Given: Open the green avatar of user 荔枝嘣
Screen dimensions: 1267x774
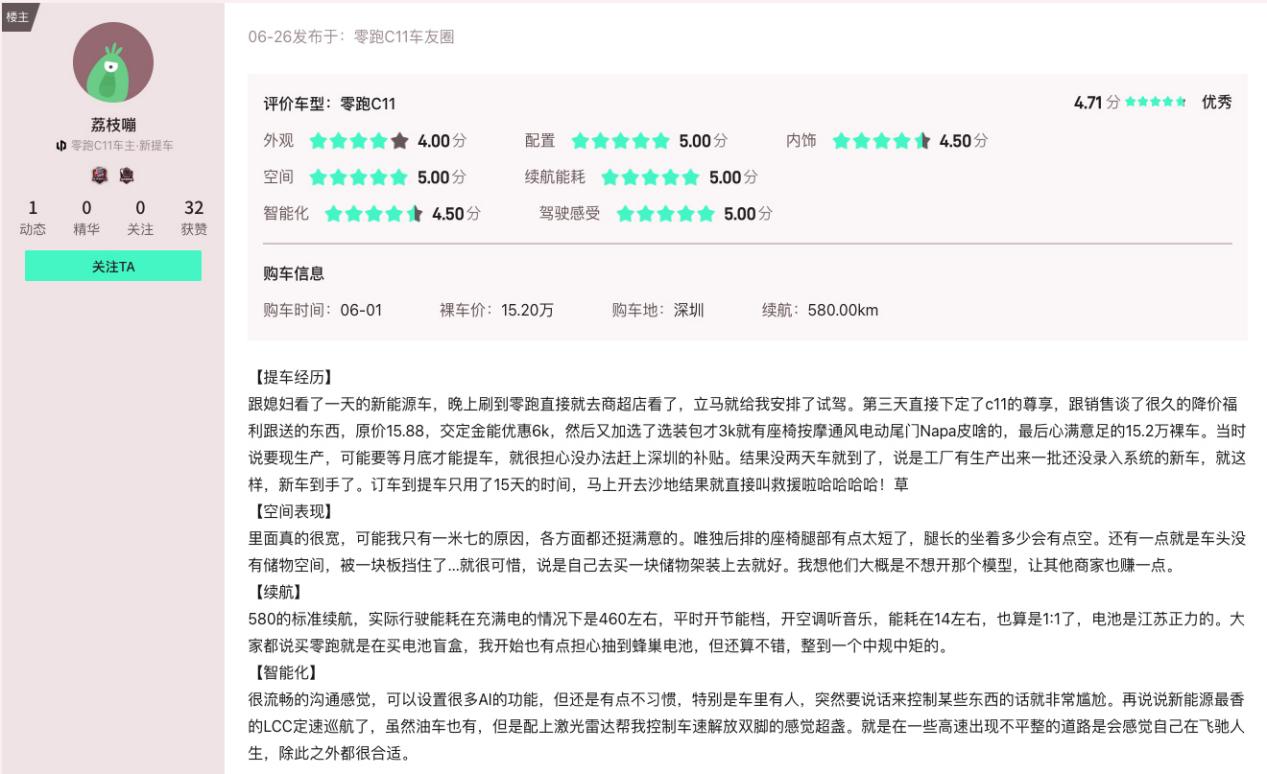Looking at the screenshot, I should point(114,63).
